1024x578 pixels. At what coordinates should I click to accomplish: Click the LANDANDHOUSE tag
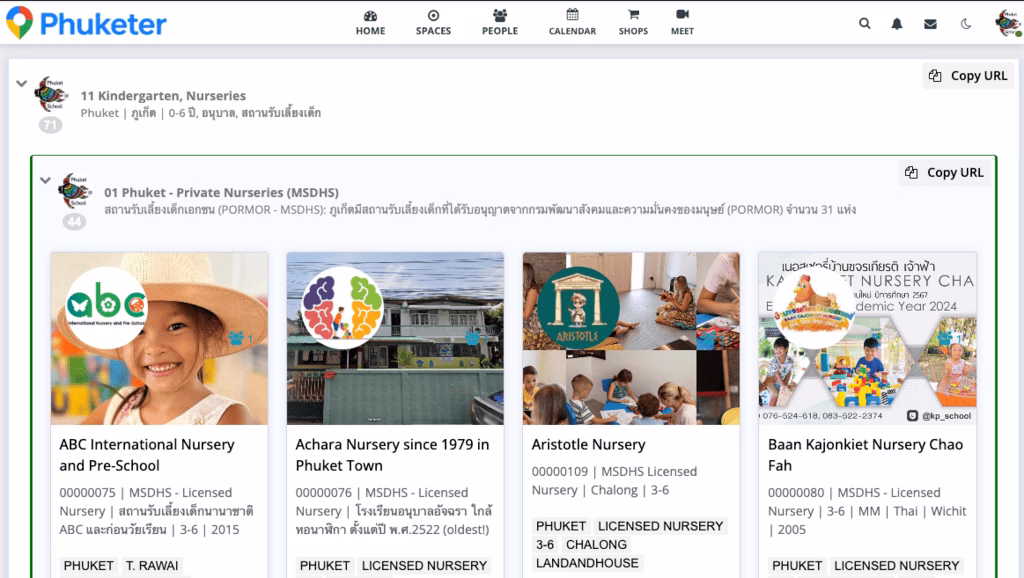(x=587, y=563)
